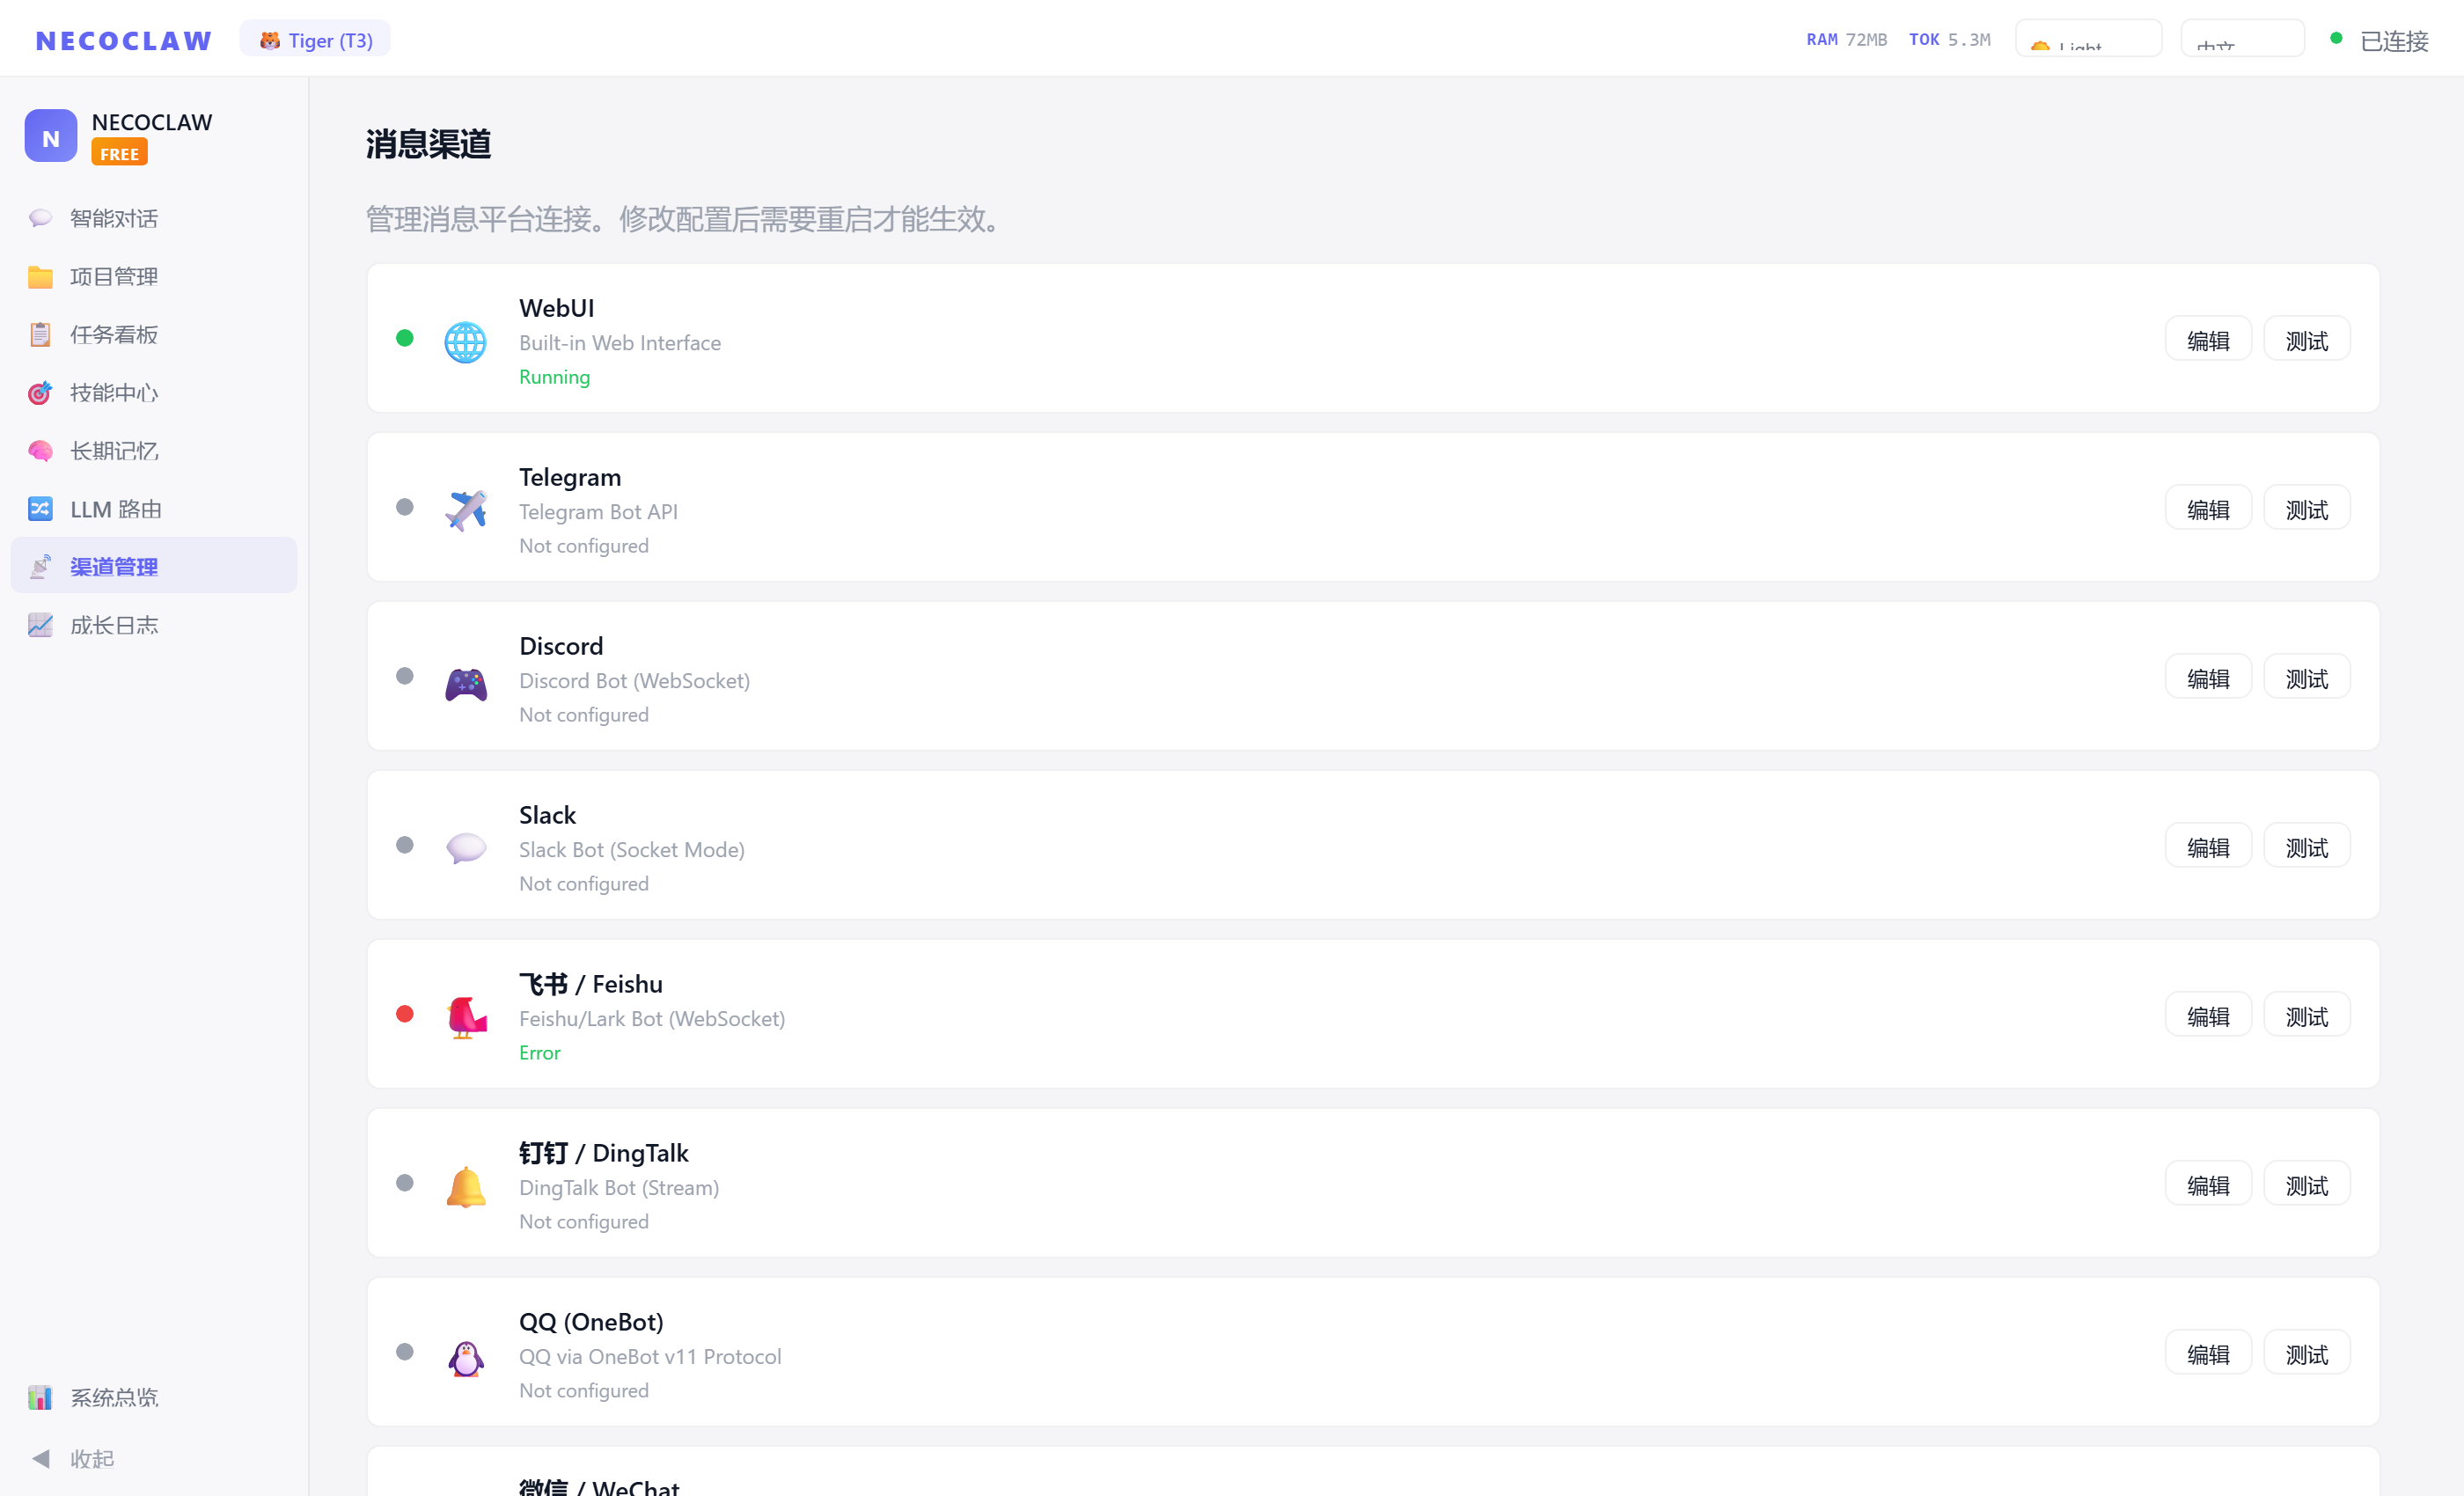Open the 中文 language dropdown
This screenshot has height=1496, width=2464.
2241,40
